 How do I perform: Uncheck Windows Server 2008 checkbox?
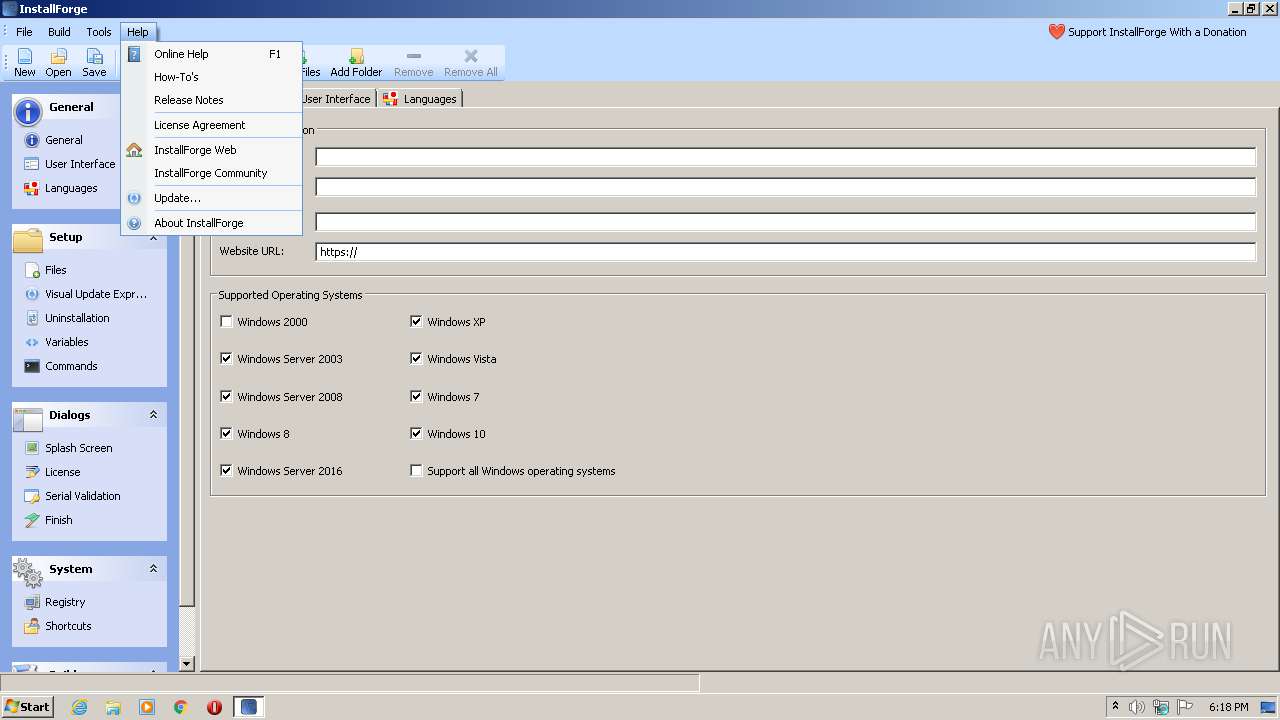pos(226,397)
